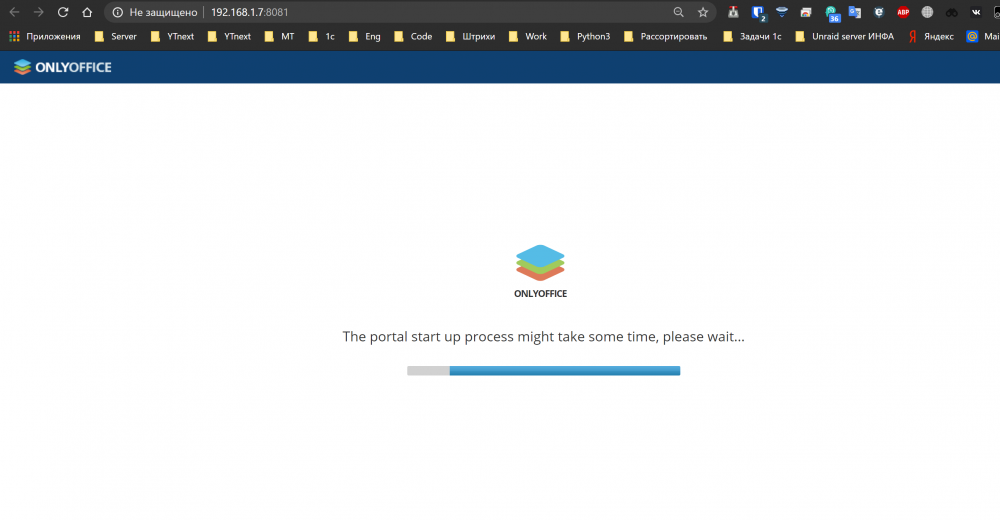Open the 1c bookmark folder
The width and height of the screenshot is (1000, 520).
321,36
